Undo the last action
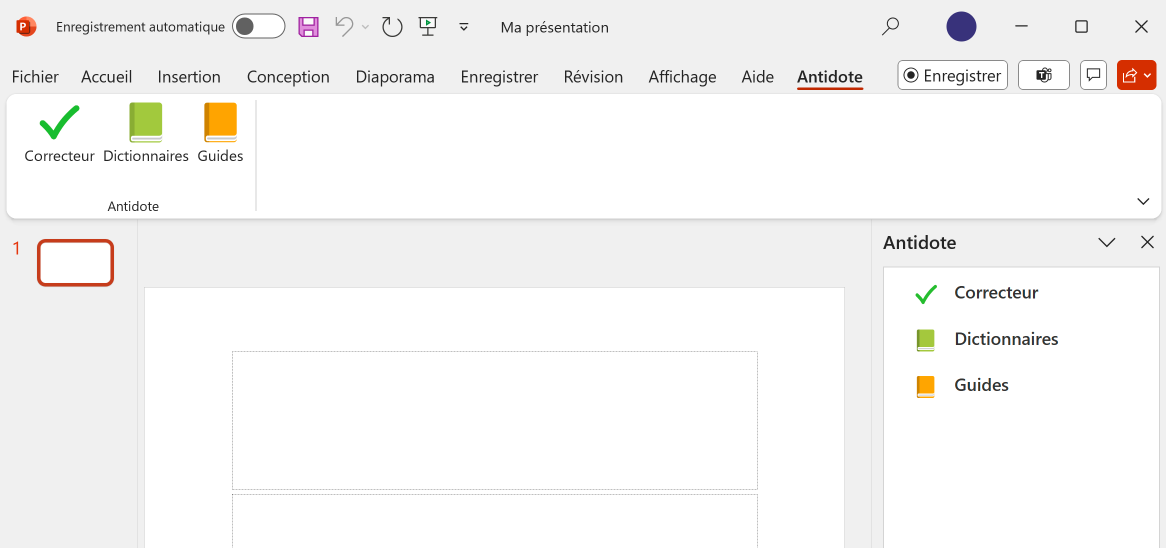1166x548 pixels. click(343, 27)
